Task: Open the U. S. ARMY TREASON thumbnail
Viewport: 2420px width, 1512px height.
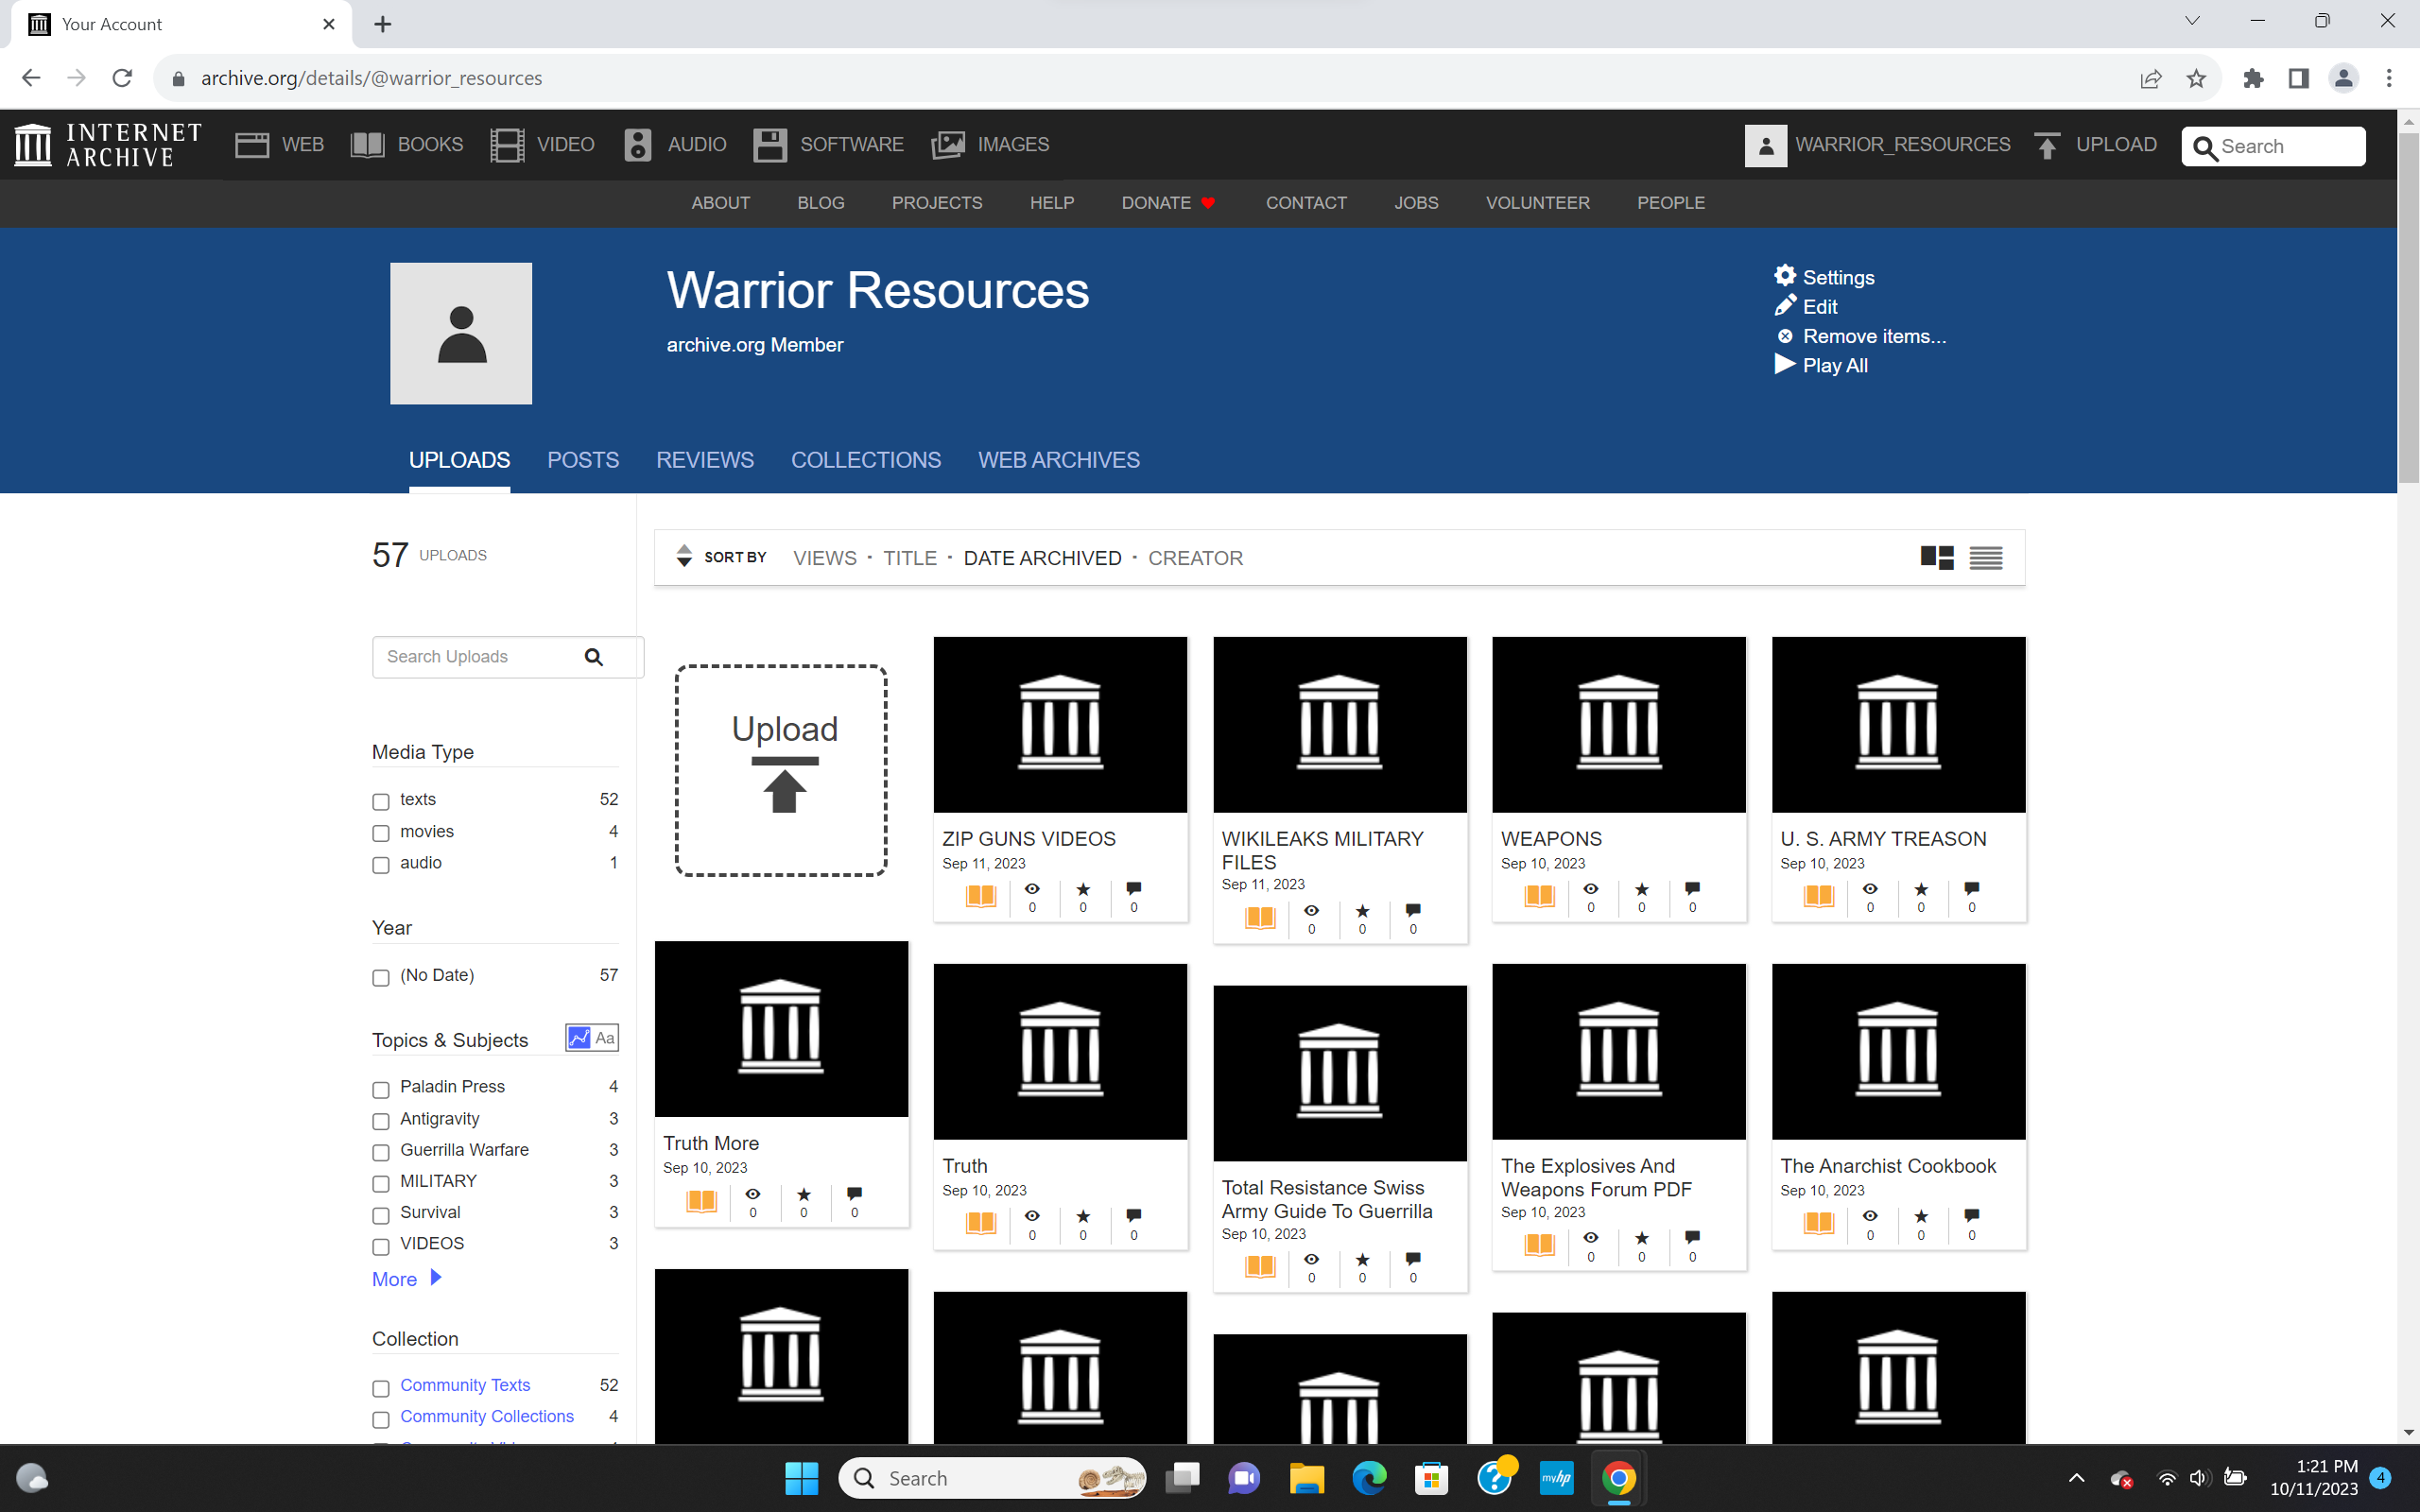Action: (1898, 724)
